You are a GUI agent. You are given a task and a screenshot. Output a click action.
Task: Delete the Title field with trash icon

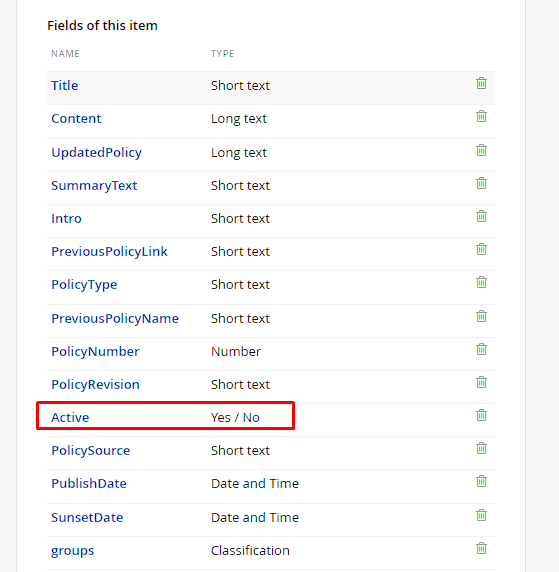pyautogui.click(x=481, y=83)
